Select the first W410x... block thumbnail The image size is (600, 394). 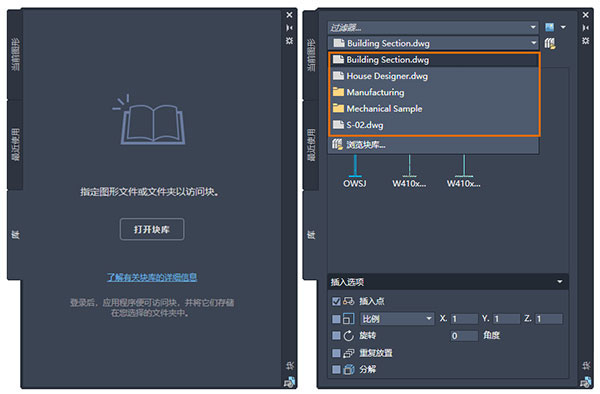coord(409,171)
